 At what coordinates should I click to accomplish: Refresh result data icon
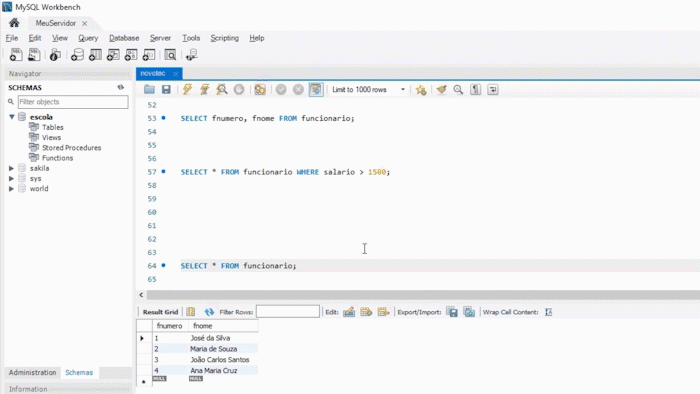(209, 312)
